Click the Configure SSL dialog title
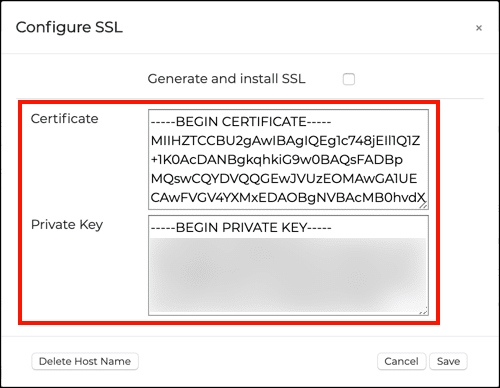500x388 pixels. pyautogui.click(x=69, y=27)
